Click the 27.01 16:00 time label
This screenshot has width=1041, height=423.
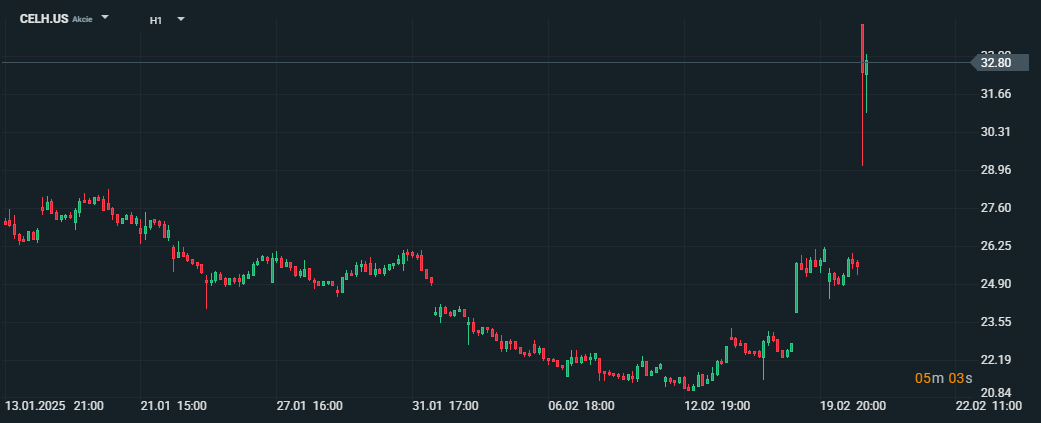click(x=310, y=405)
